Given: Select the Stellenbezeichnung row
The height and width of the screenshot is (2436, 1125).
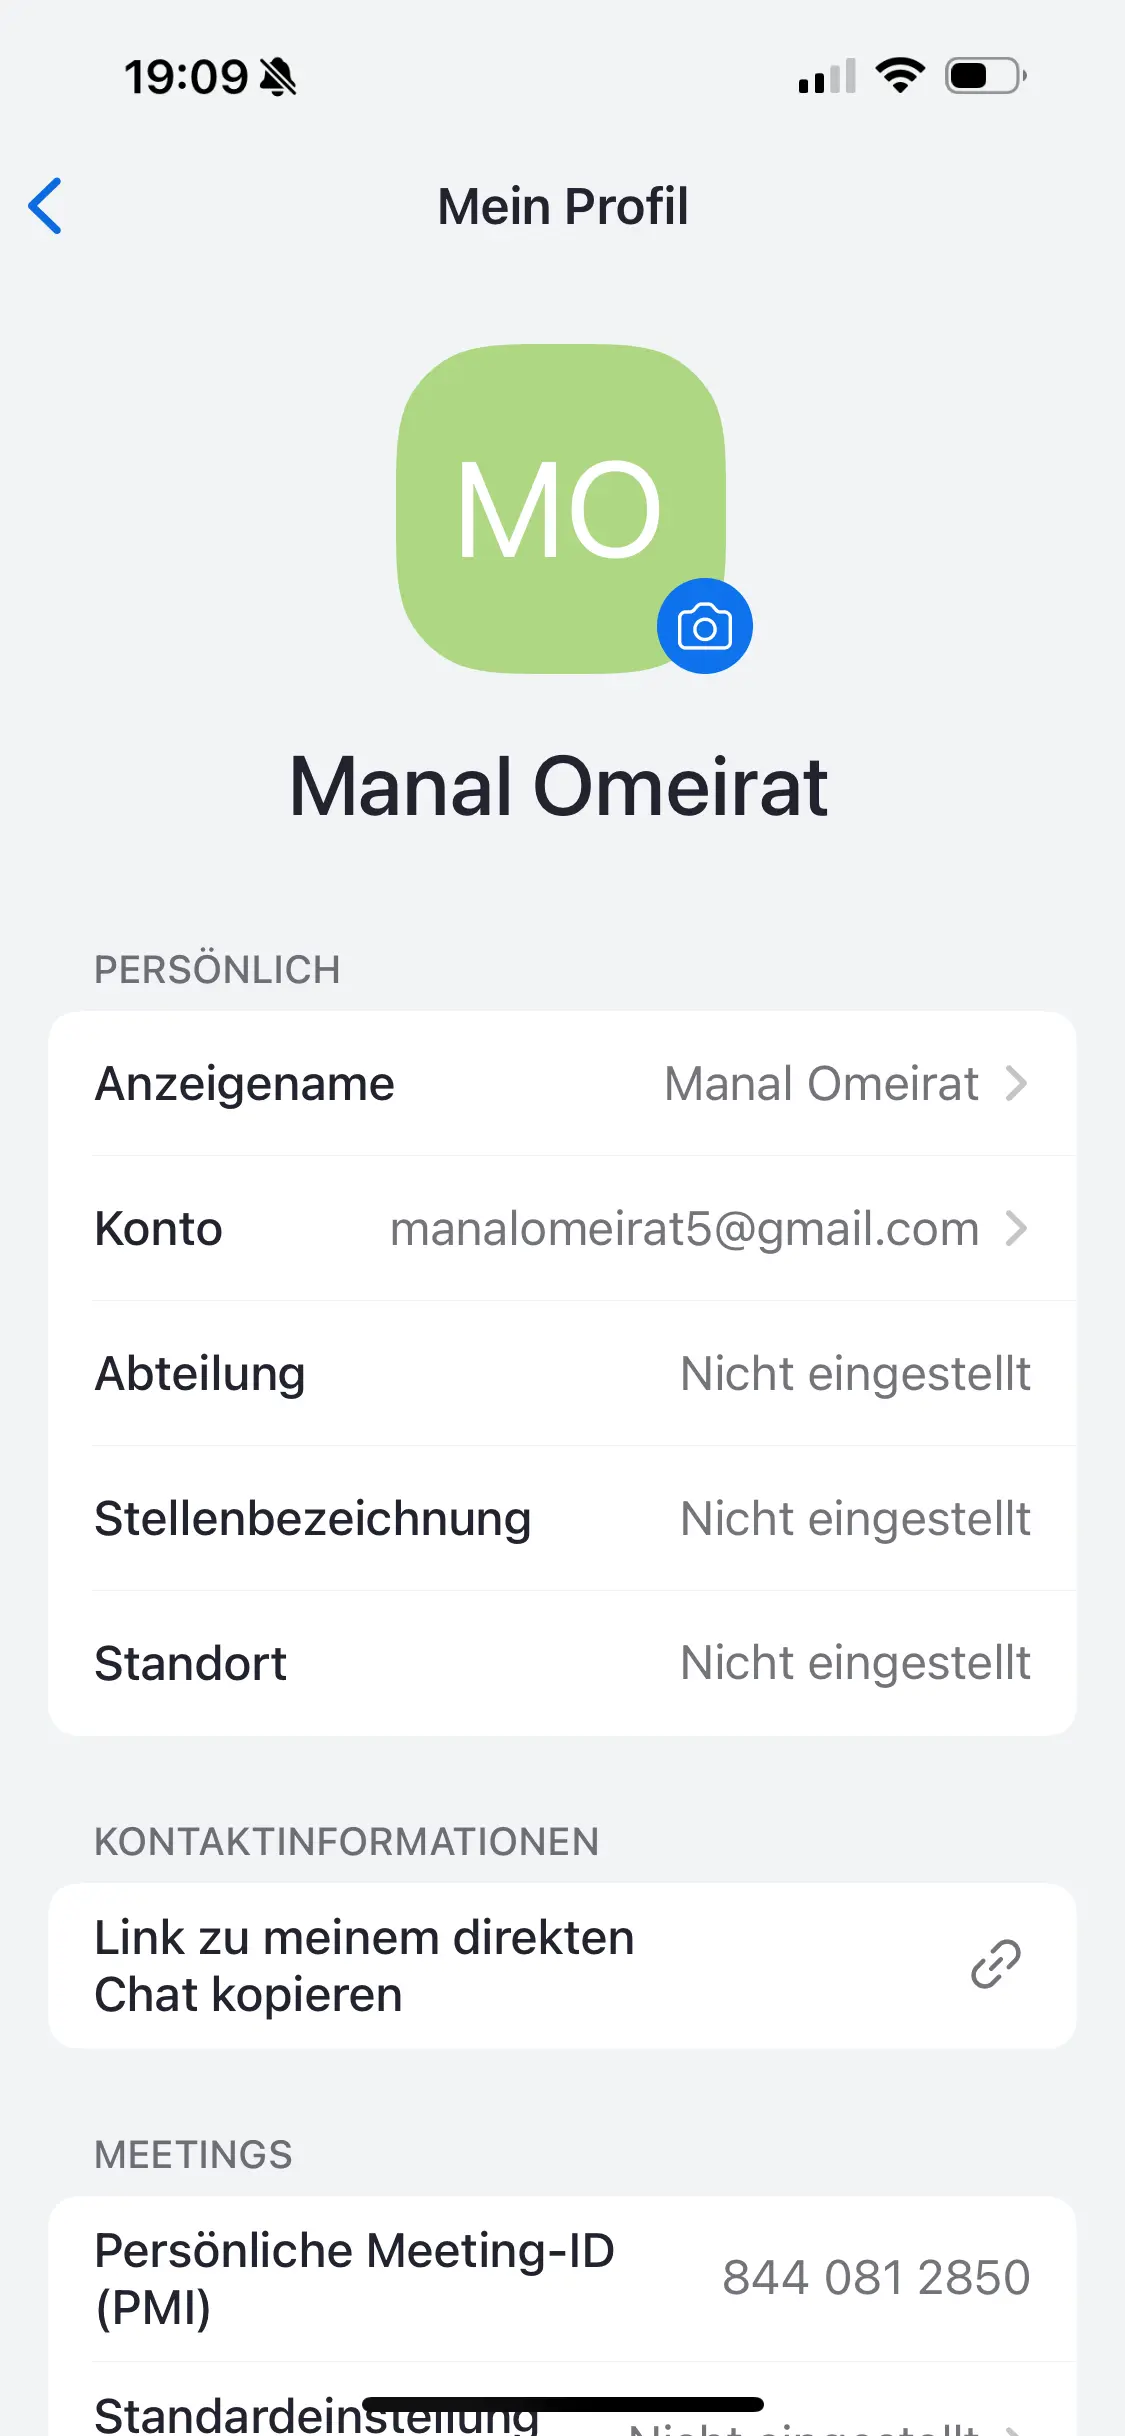Looking at the screenshot, I should click(x=562, y=1518).
